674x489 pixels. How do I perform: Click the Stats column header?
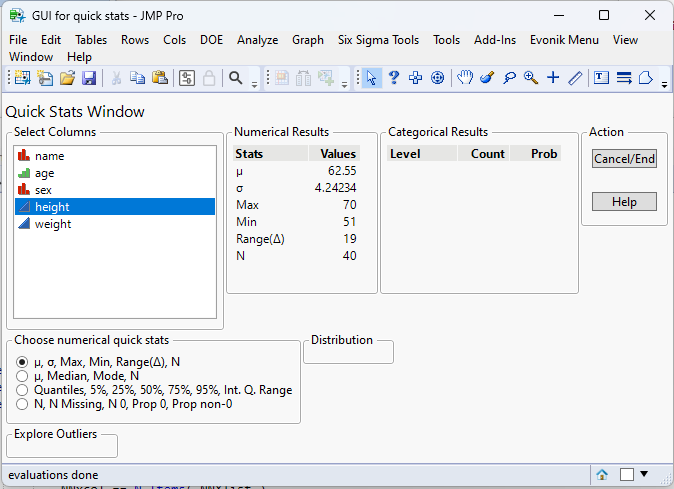[x=270, y=153]
